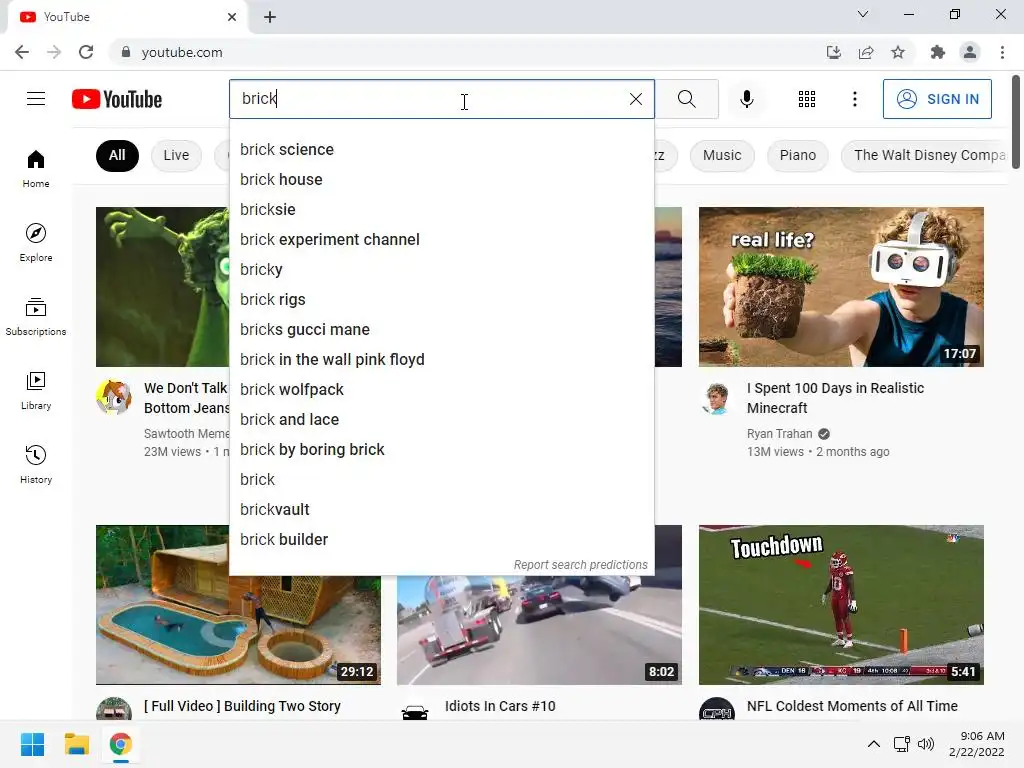Choose suggestion 'brick by boring brick'
Viewport: 1024px width, 768px height.
pyautogui.click(x=441, y=450)
